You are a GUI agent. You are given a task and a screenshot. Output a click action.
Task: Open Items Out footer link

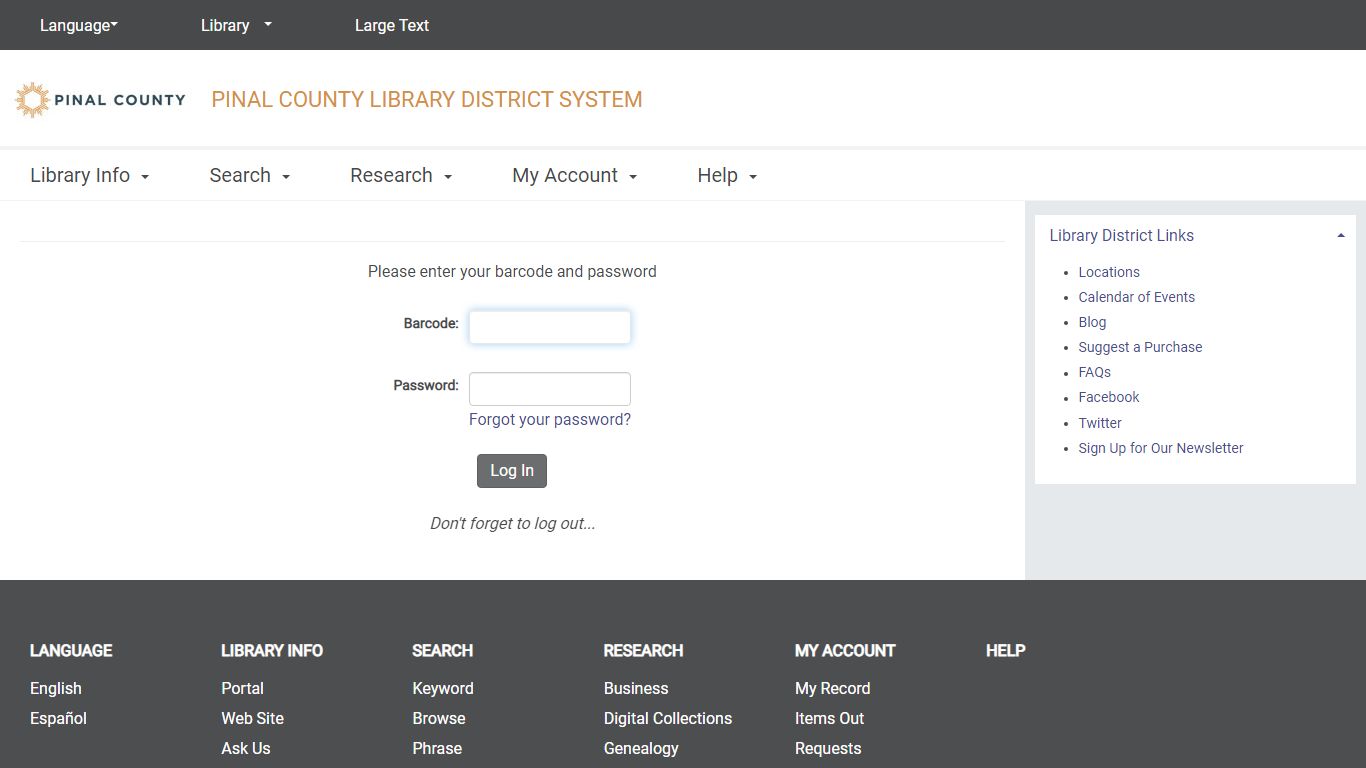pos(830,718)
